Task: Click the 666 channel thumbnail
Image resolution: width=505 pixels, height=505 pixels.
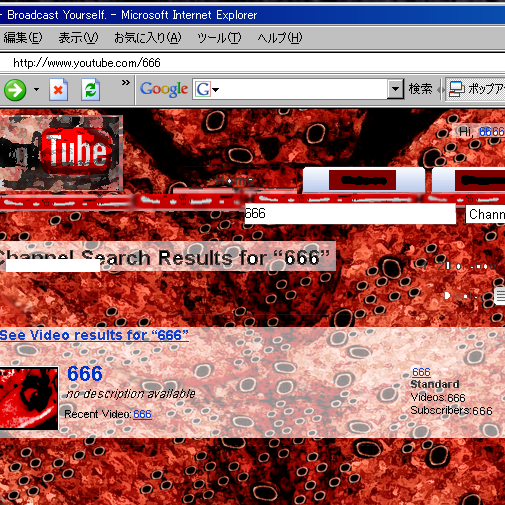Action: 29,398
